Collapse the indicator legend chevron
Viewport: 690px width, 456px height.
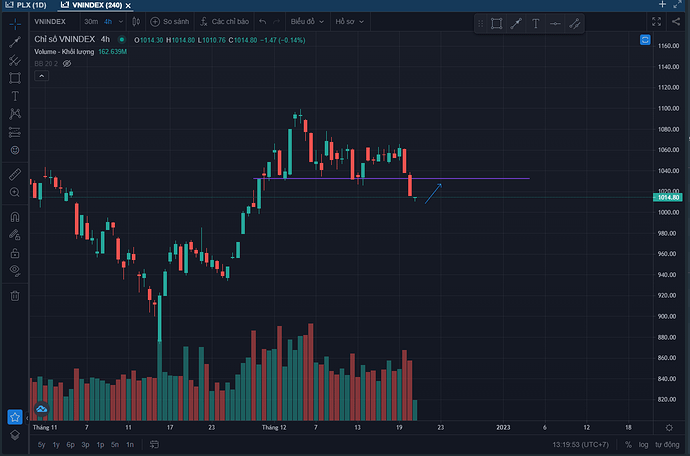41,76
